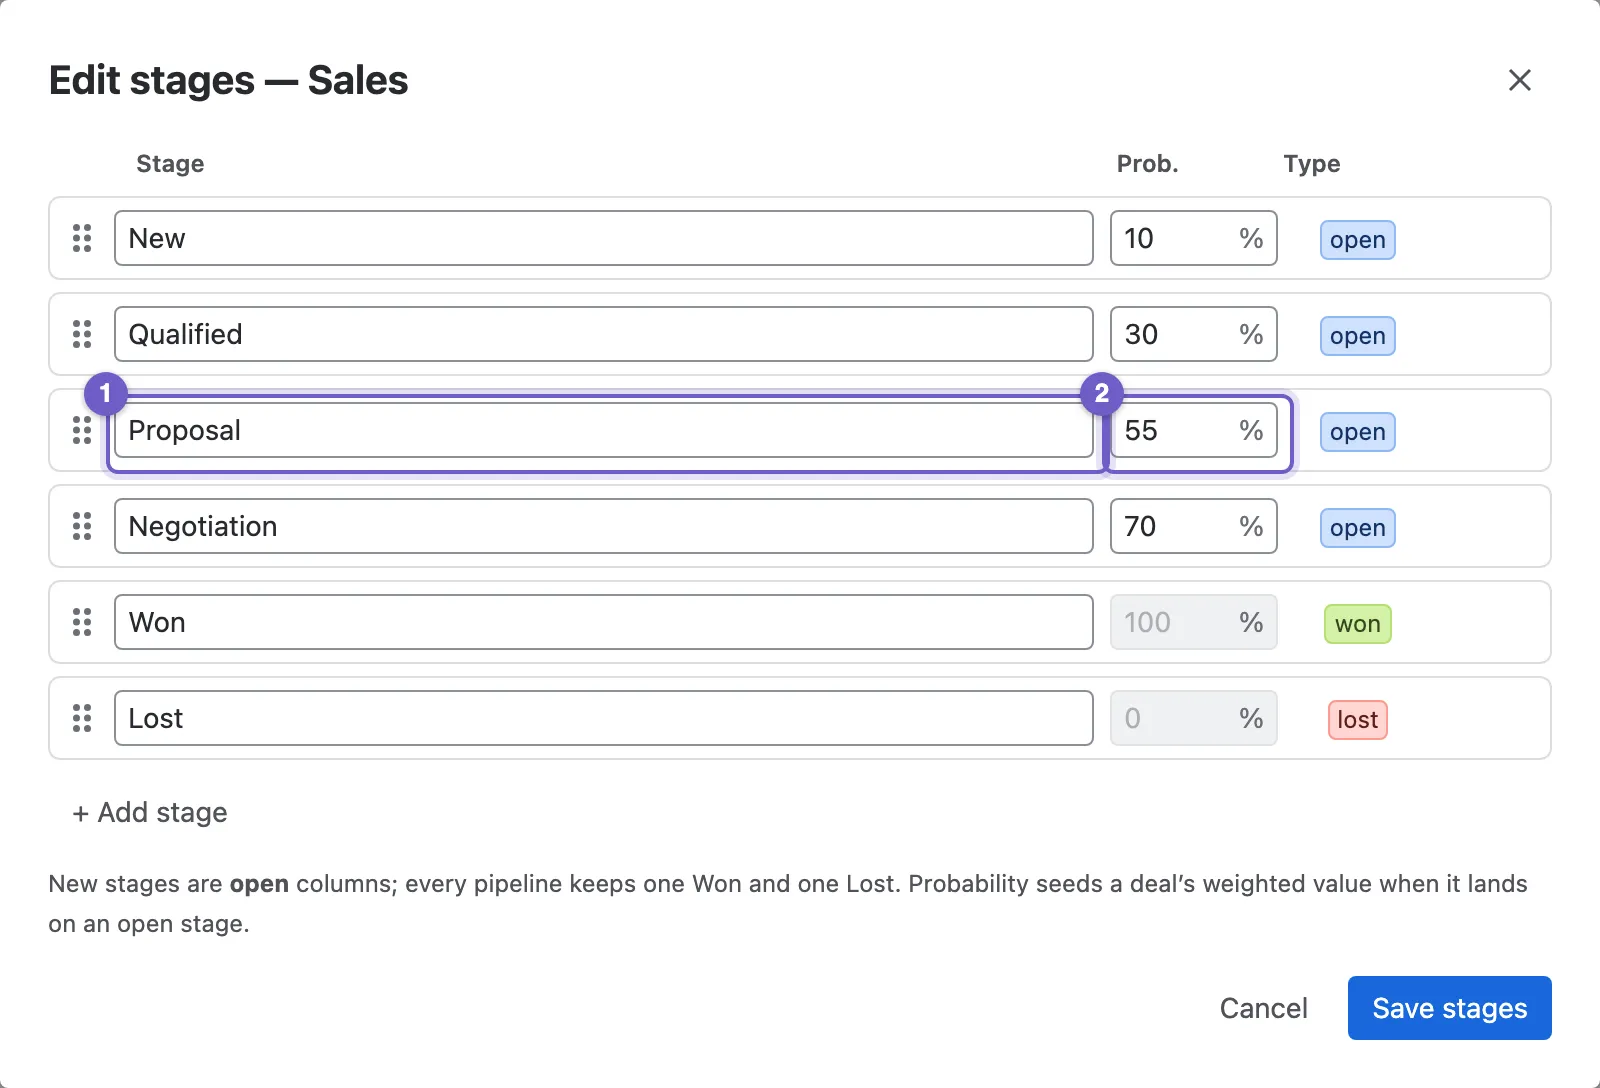Image resolution: width=1600 pixels, height=1088 pixels.
Task: Click the Edit stages — Sales title
Action: (x=228, y=80)
